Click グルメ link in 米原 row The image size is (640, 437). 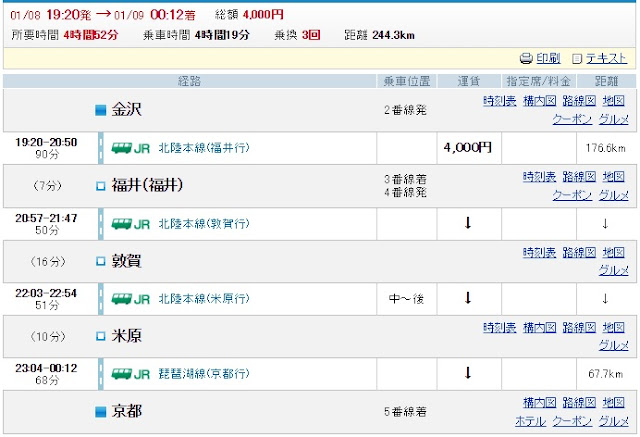click(x=613, y=346)
